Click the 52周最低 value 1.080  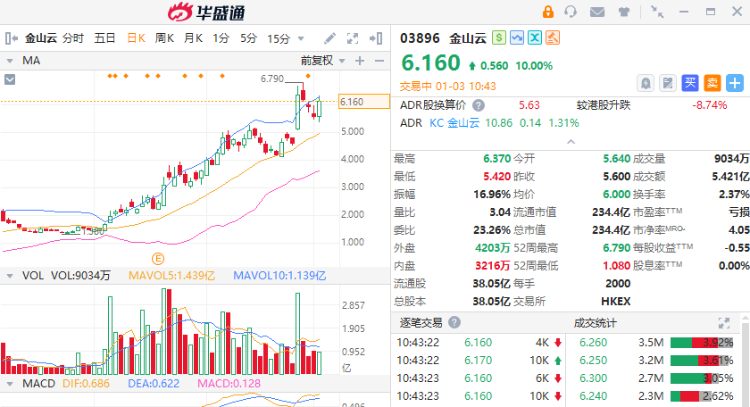(617, 265)
